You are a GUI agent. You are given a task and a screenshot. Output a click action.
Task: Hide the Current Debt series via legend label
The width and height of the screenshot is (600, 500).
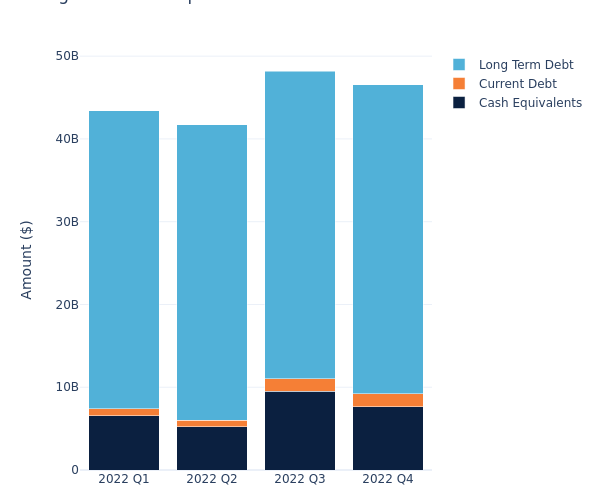[517, 84]
